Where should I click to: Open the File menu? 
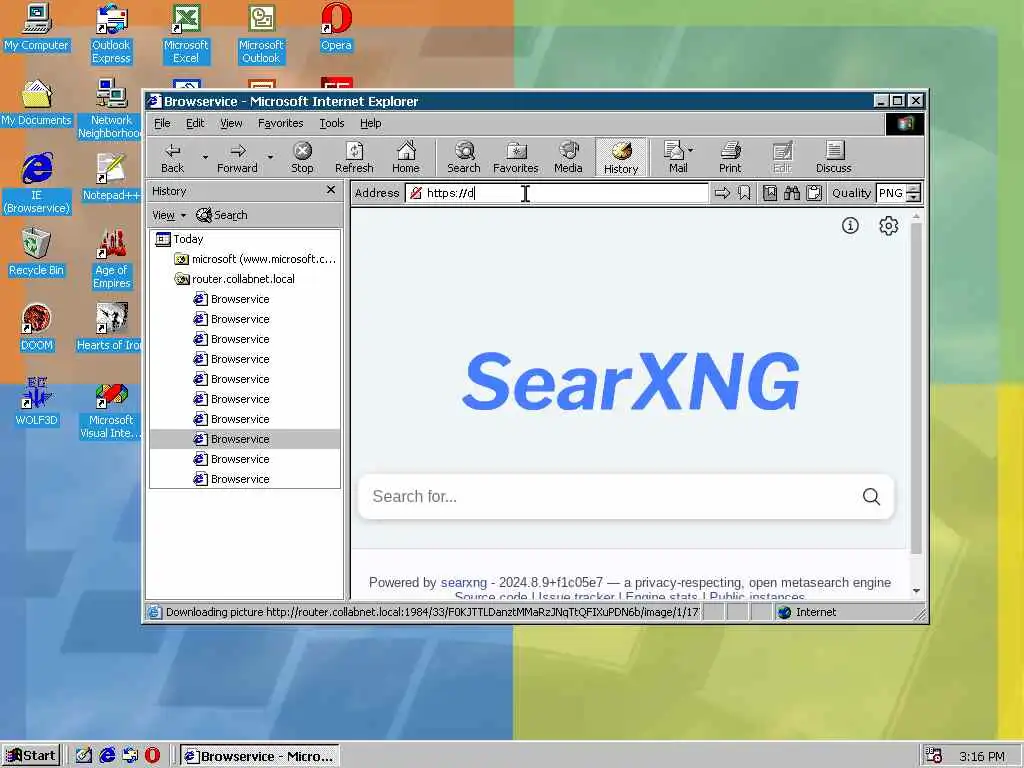162,123
